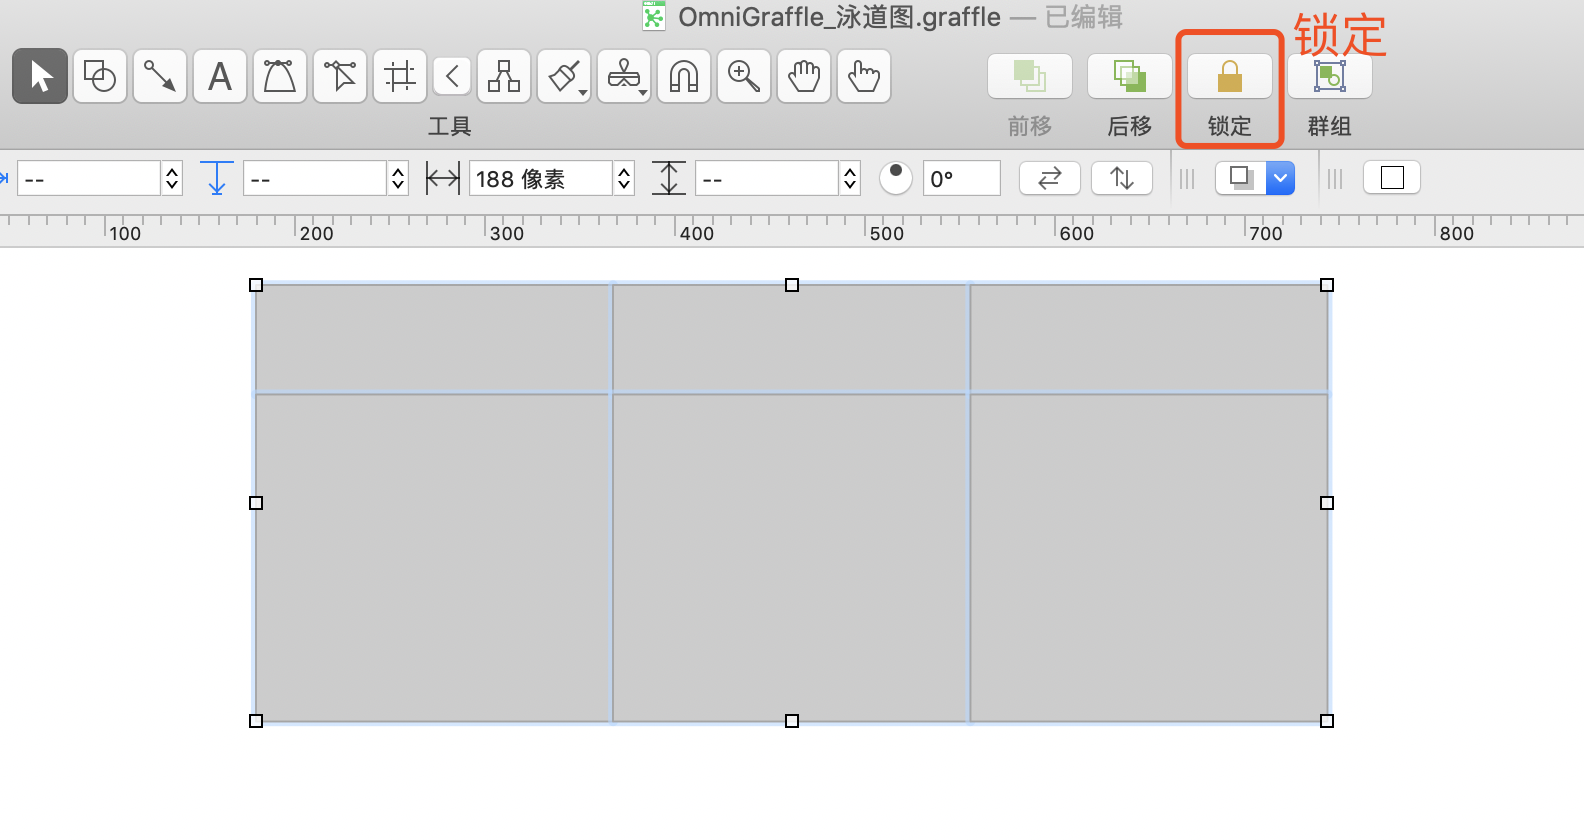Click the Group (群组) button
Screen dimensions: 1584x840
(x=1329, y=77)
